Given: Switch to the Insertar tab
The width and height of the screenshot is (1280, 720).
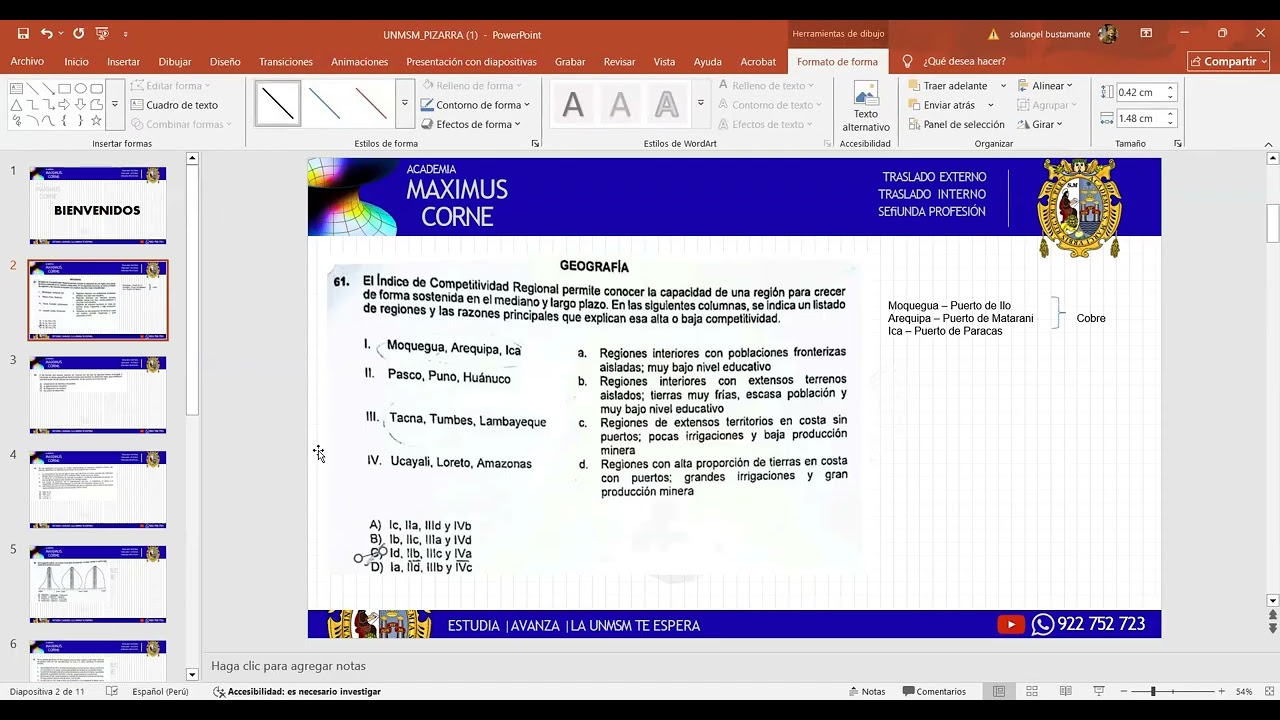Looking at the screenshot, I should (124, 62).
